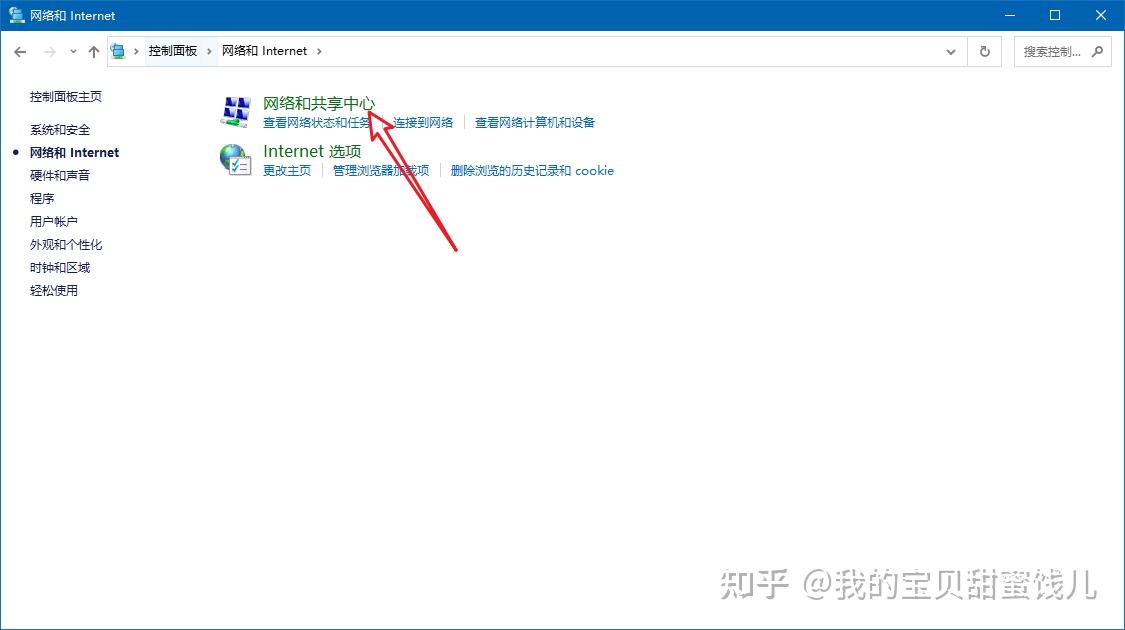The height and width of the screenshot is (630, 1125).
Task: Close the 网络和 Internet window
Action: 1101,15
